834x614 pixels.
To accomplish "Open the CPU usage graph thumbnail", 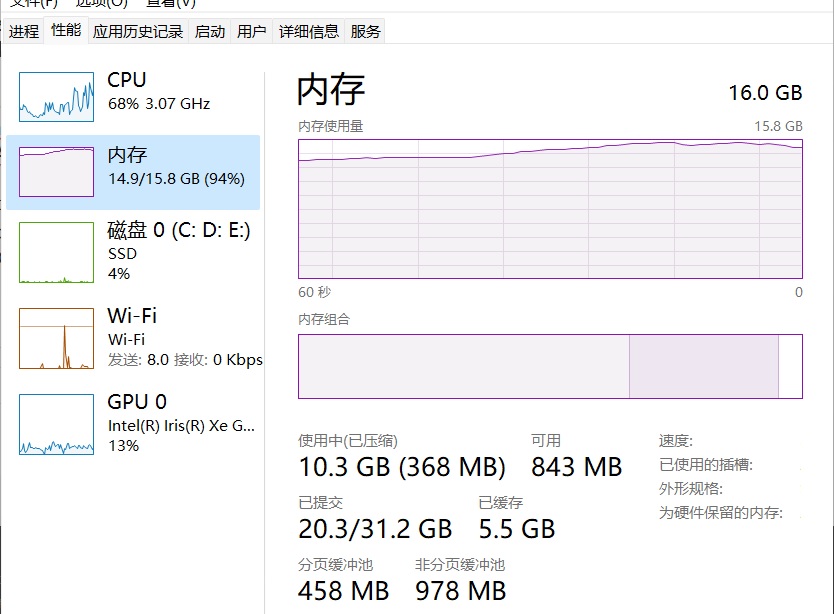I will pyautogui.click(x=57, y=96).
